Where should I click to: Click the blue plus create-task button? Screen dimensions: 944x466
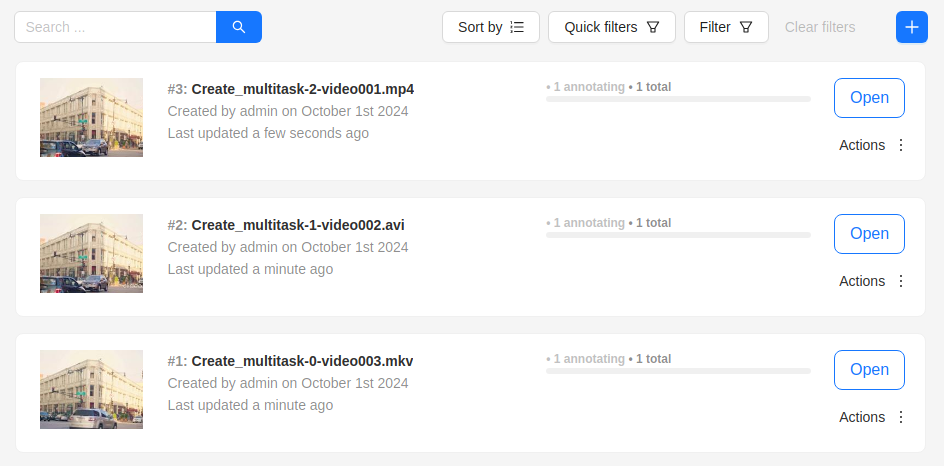911,27
